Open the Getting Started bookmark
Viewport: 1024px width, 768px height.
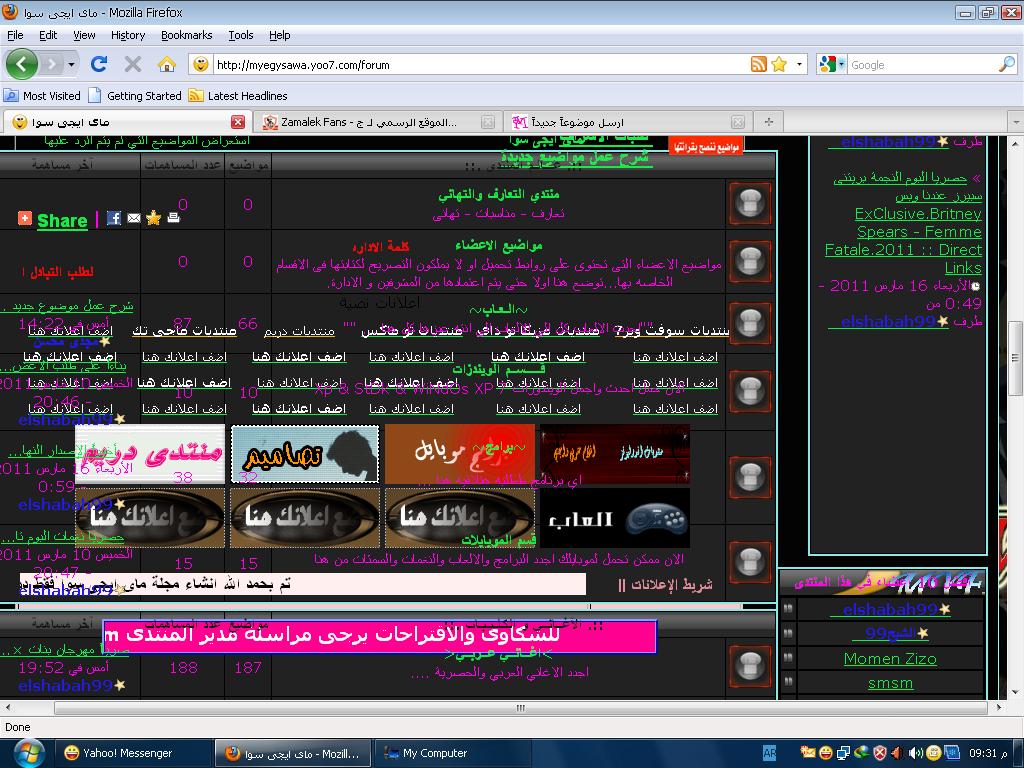point(135,96)
